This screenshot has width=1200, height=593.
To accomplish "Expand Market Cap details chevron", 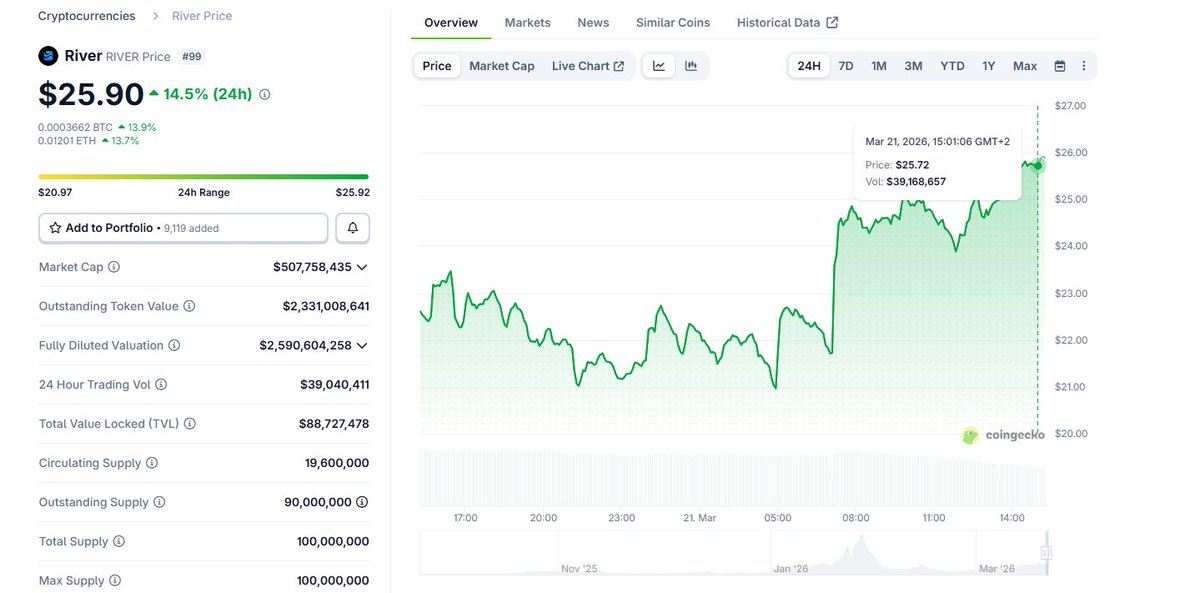I will (362, 267).
